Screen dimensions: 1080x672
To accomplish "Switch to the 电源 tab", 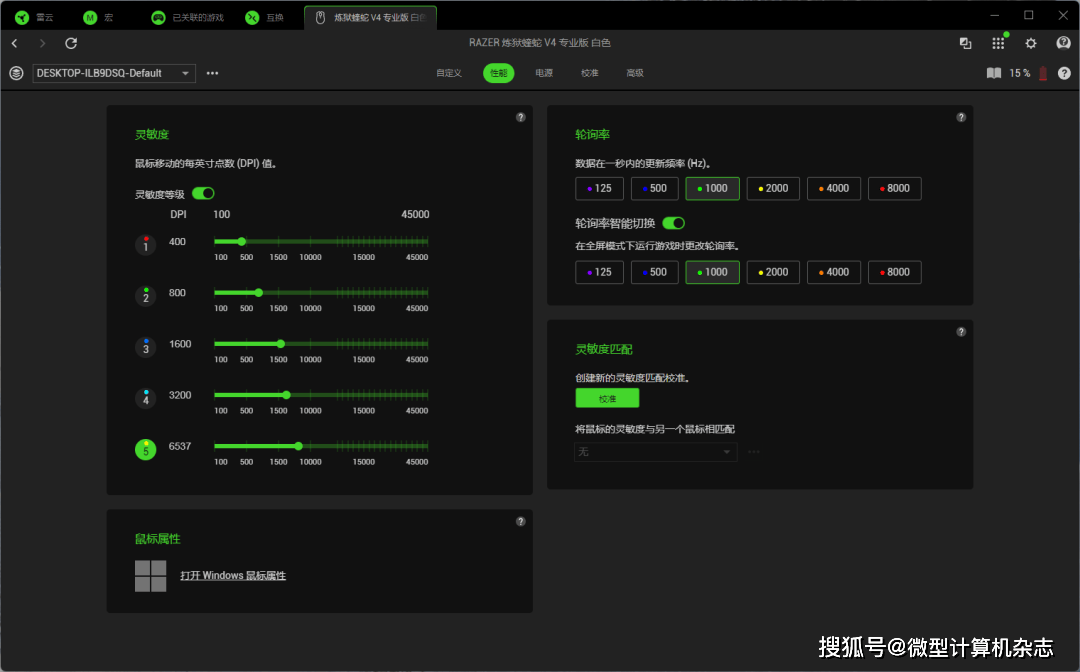I will [x=544, y=73].
